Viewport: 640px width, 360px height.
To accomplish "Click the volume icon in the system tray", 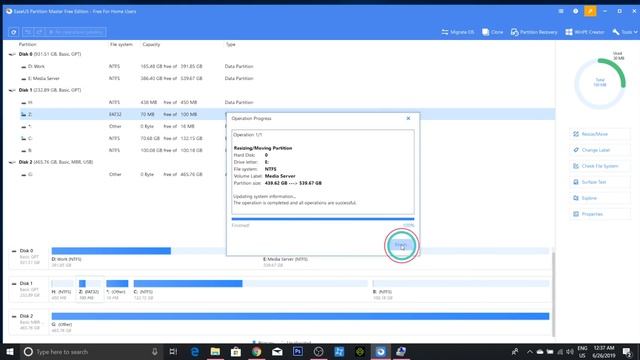I will pyautogui.click(x=569, y=352).
